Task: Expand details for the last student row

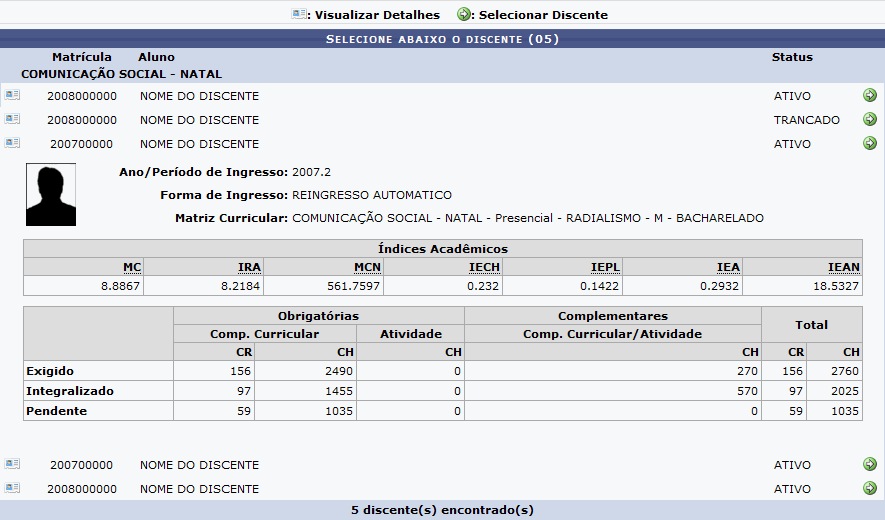Action: [12, 488]
